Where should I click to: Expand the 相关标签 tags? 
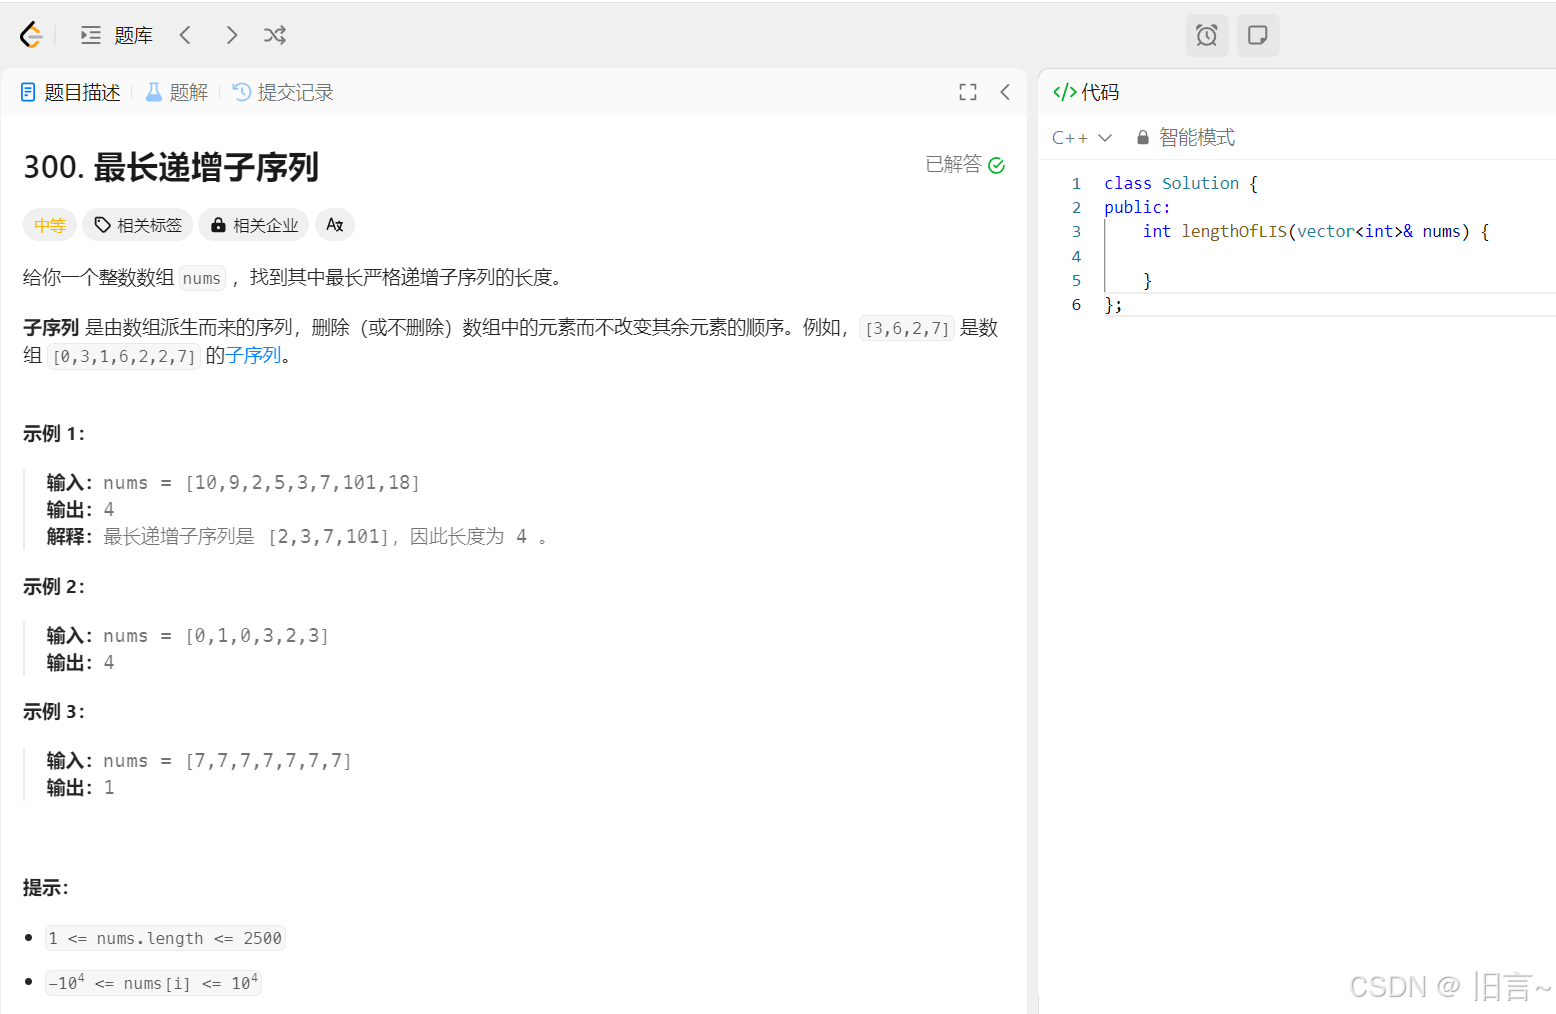138,225
